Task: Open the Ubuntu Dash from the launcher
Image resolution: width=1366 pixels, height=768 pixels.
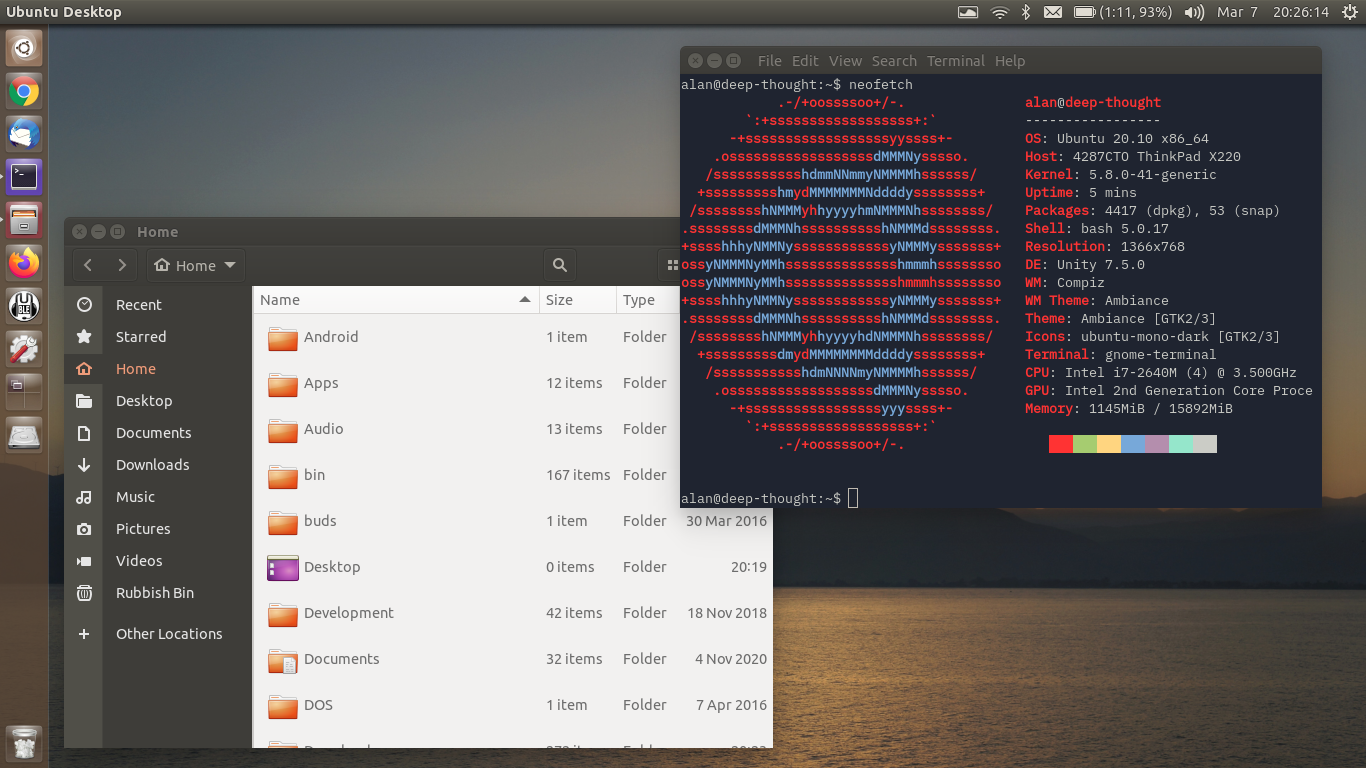Action: tap(24, 47)
